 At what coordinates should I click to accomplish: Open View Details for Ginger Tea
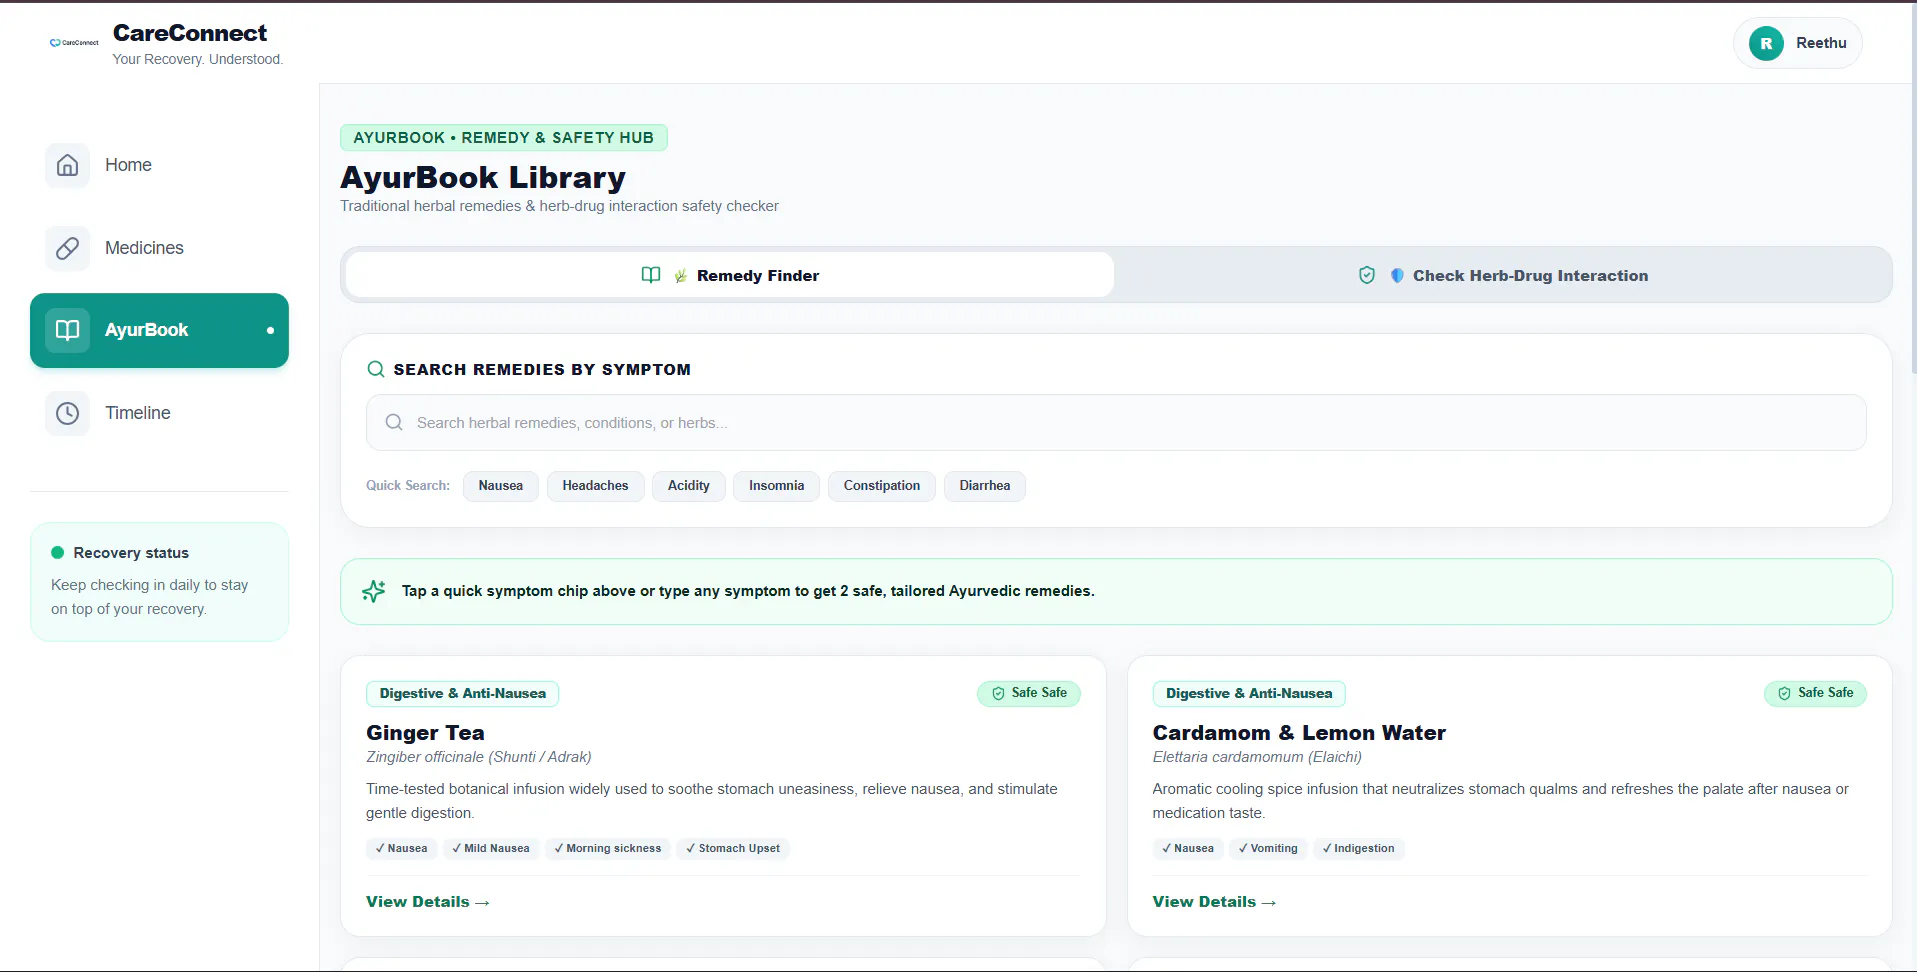click(428, 902)
